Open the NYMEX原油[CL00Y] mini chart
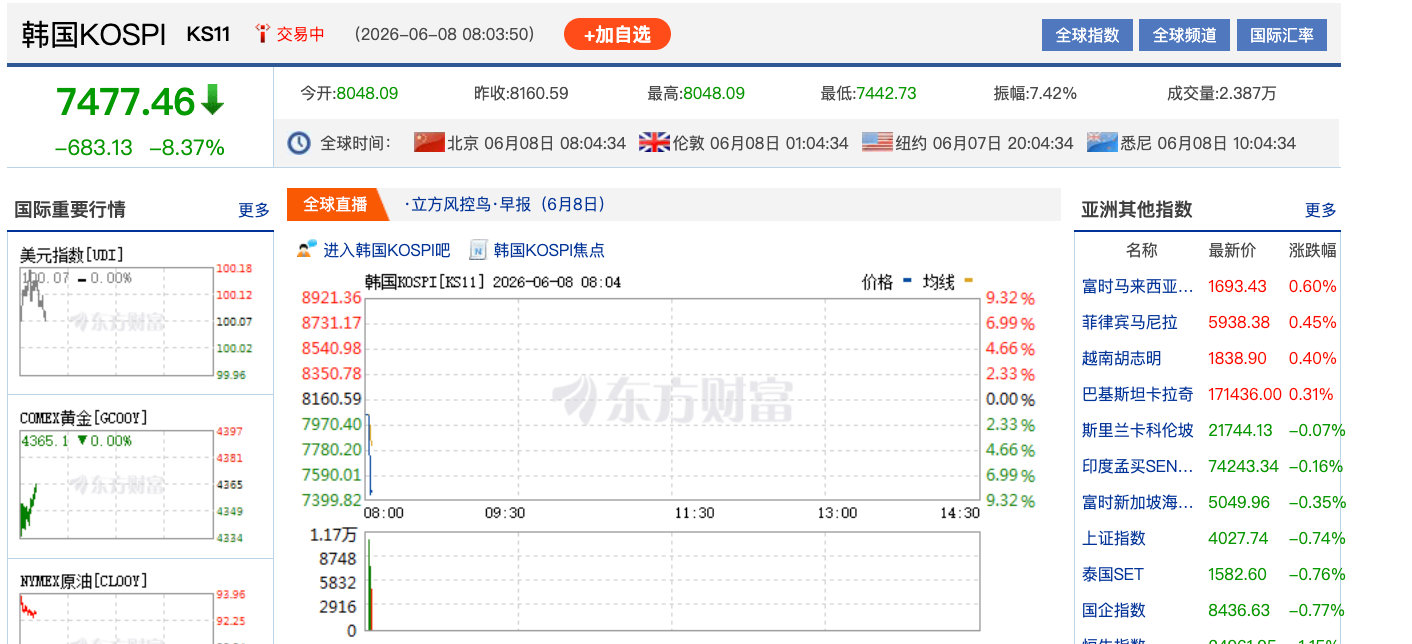Viewport: 1412px width, 644px height. pyautogui.click(x=117, y=618)
